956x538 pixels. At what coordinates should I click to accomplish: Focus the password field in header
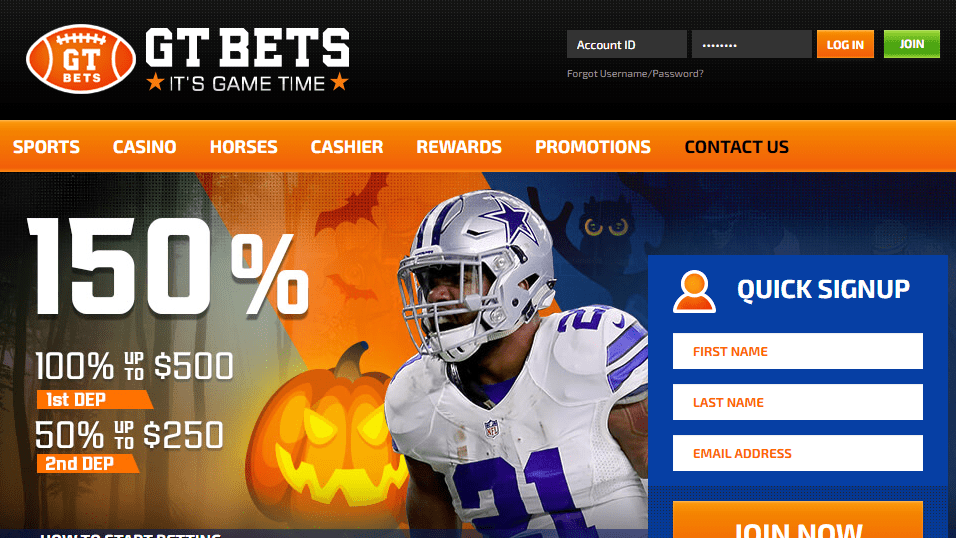click(x=752, y=45)
